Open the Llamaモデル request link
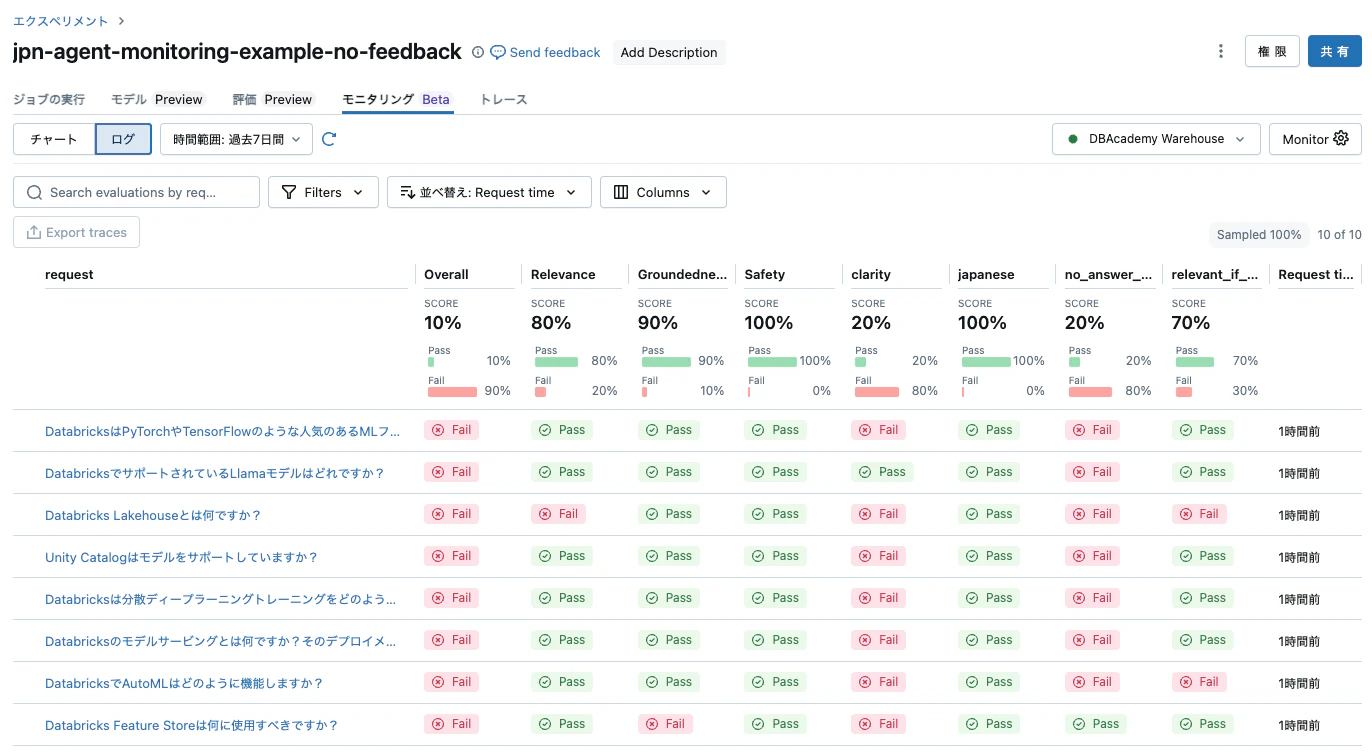Image resolution: width=1372 pixels, height=754 pixels. pos(215,473)
